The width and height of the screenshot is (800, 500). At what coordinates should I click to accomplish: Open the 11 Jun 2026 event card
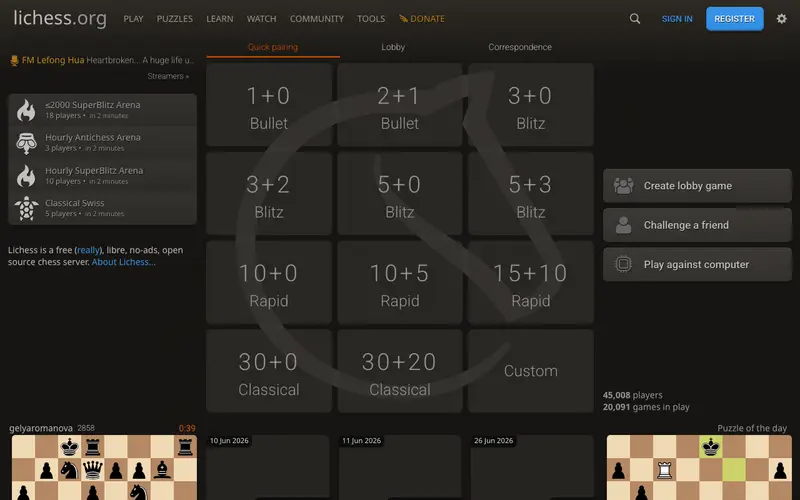coord(400,467)
